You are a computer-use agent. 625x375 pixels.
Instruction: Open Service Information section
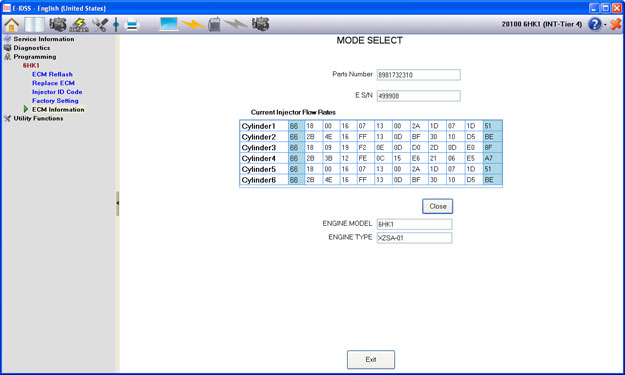[x=44, y=39]
